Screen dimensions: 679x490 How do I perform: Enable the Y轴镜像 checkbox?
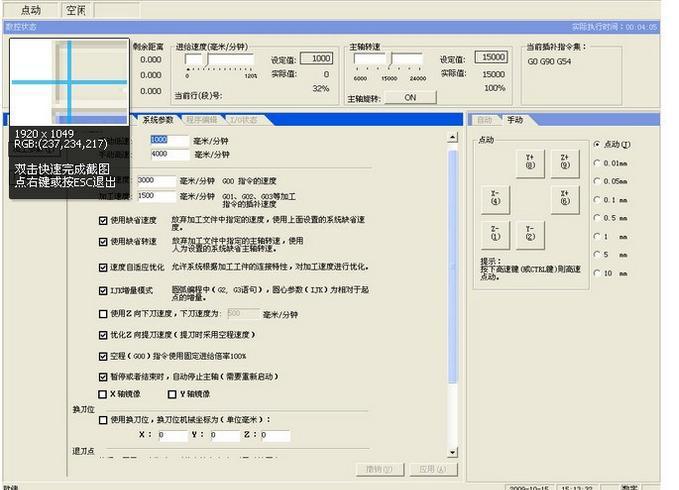click(172, 394)
